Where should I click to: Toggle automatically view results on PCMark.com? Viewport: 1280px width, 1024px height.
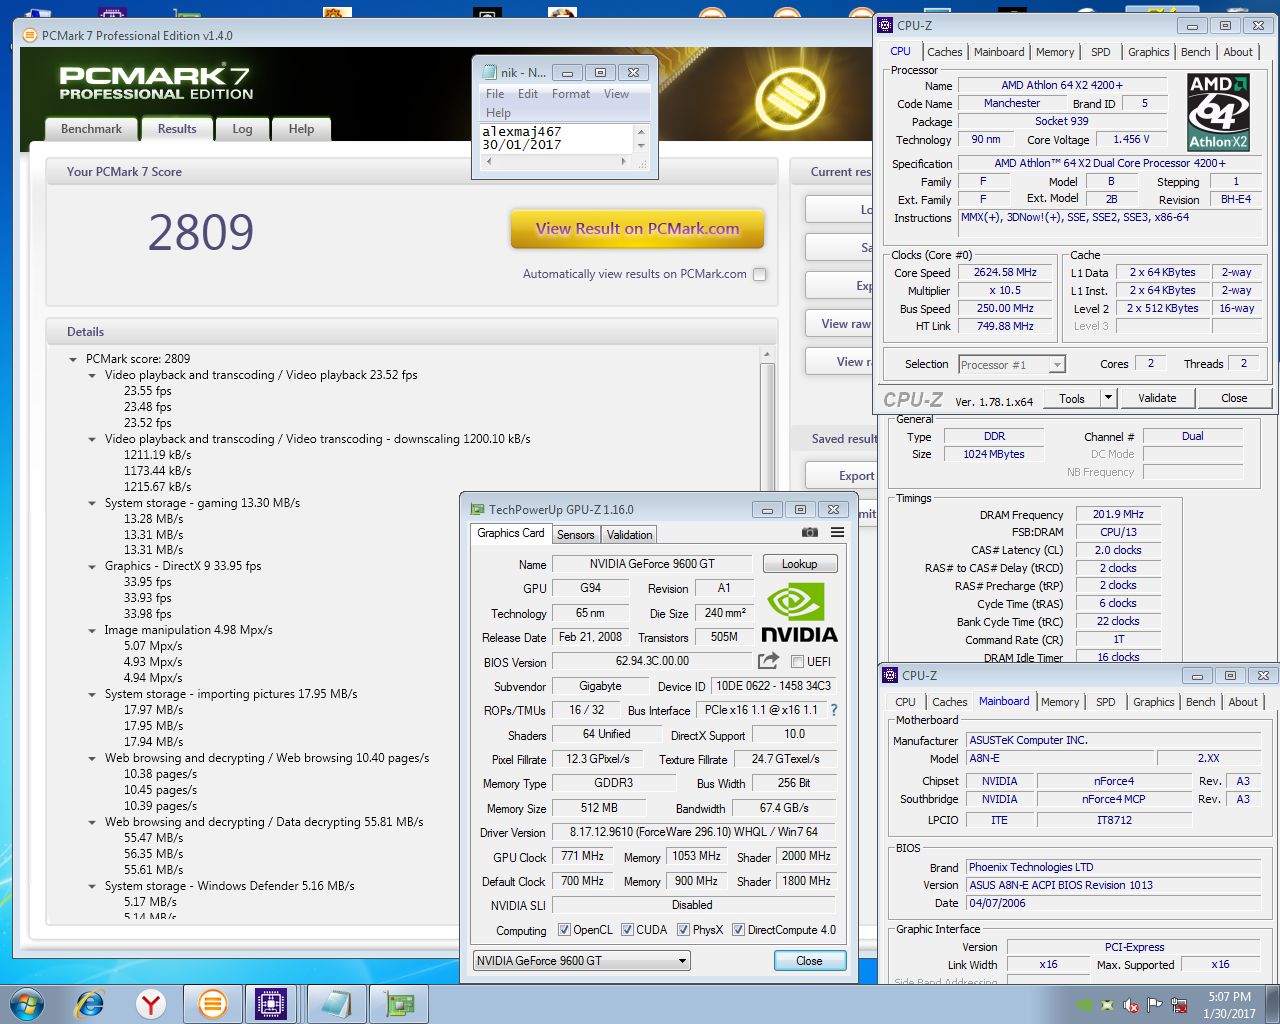point(760,274)
